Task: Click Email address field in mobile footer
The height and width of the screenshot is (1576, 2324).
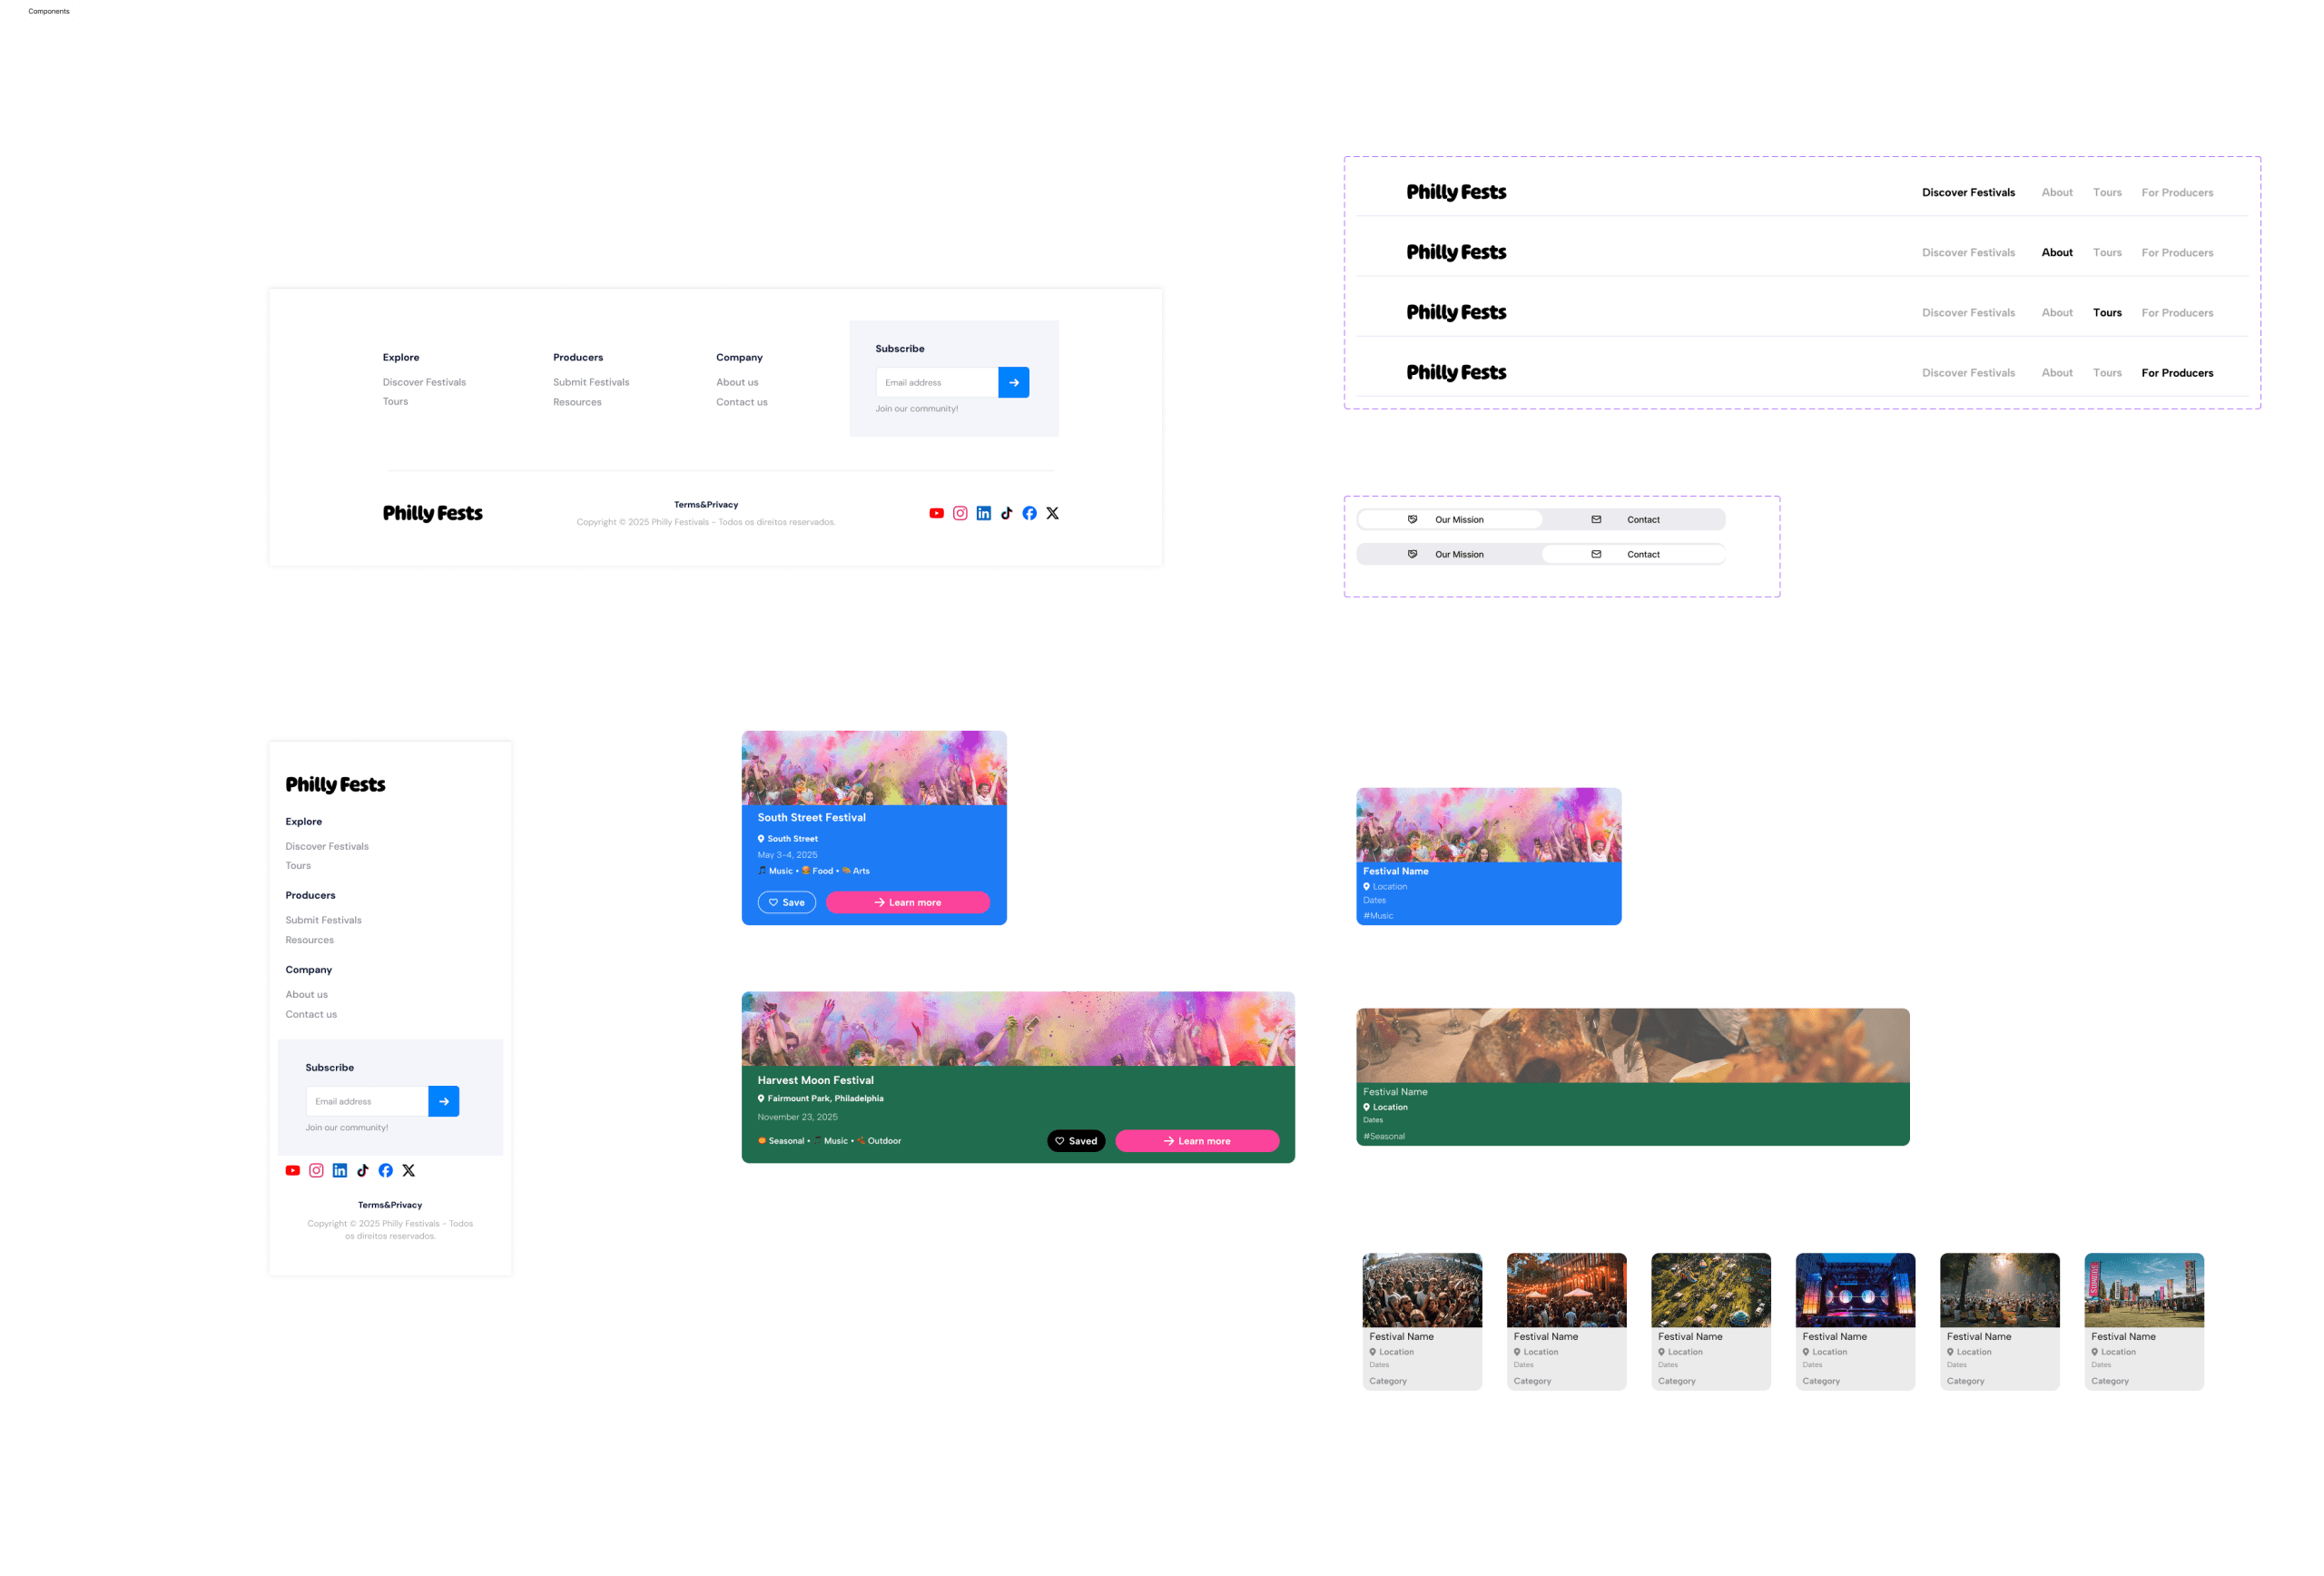Action: (x=367, y=1101)
